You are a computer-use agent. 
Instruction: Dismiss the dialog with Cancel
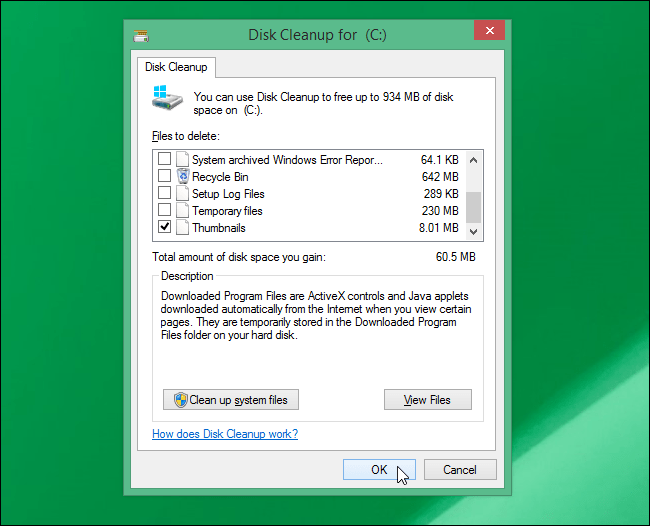pos(460,470)
